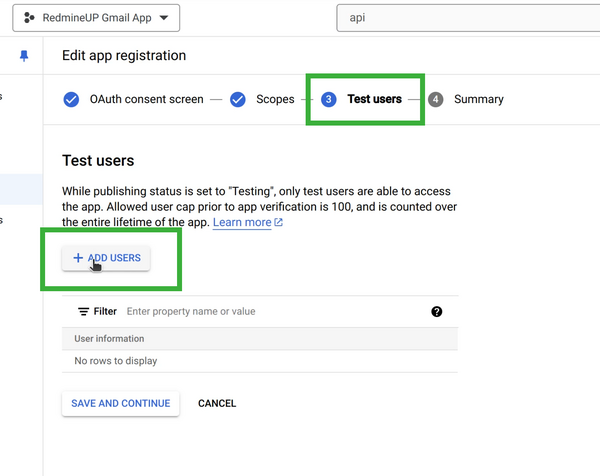Image resolution: width=600 pixels, height=476 pixels.
Task: Jump to the Summary step
Action: tap(478, 99)
